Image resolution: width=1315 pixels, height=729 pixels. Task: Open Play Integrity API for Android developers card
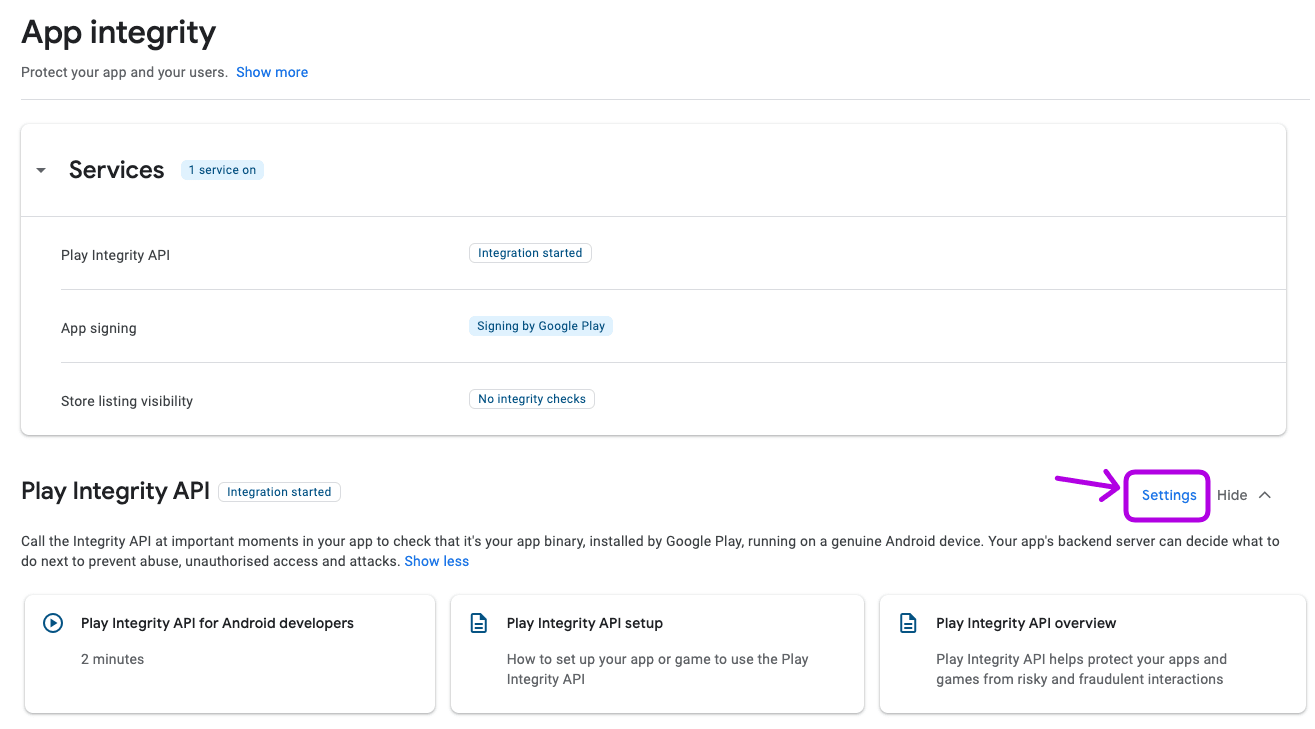[230, 653]
